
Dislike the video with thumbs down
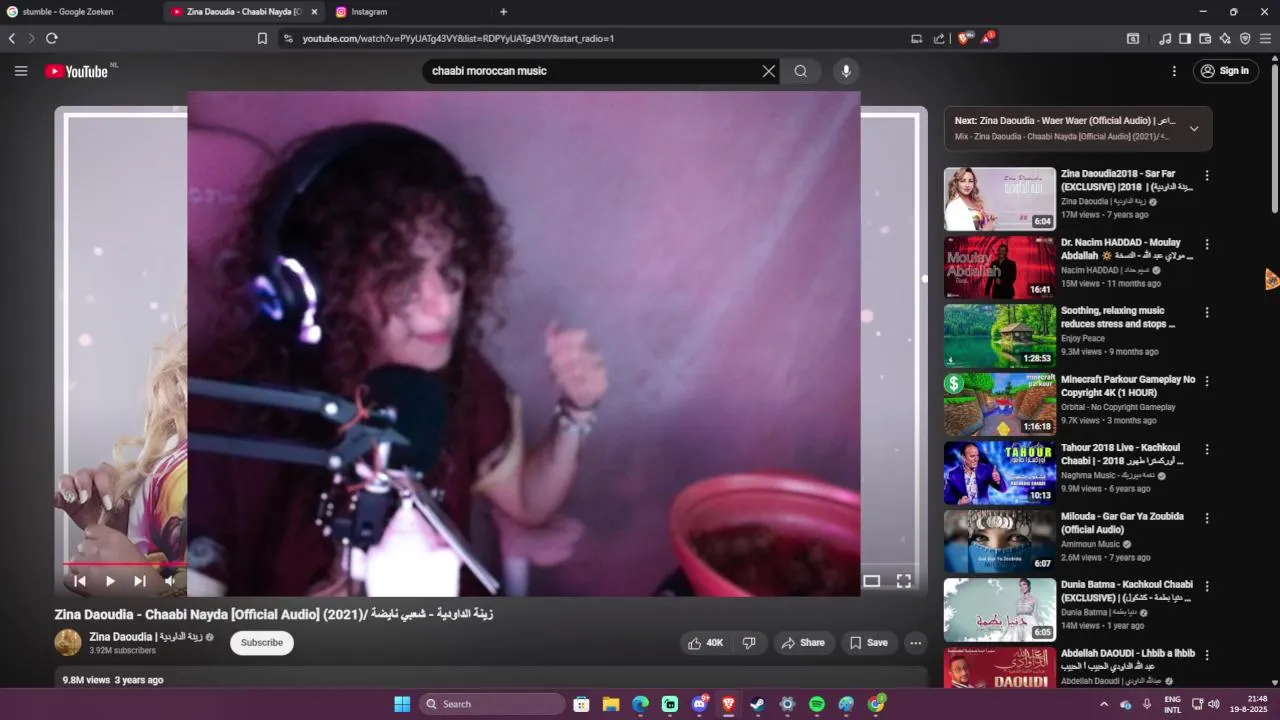749,643
